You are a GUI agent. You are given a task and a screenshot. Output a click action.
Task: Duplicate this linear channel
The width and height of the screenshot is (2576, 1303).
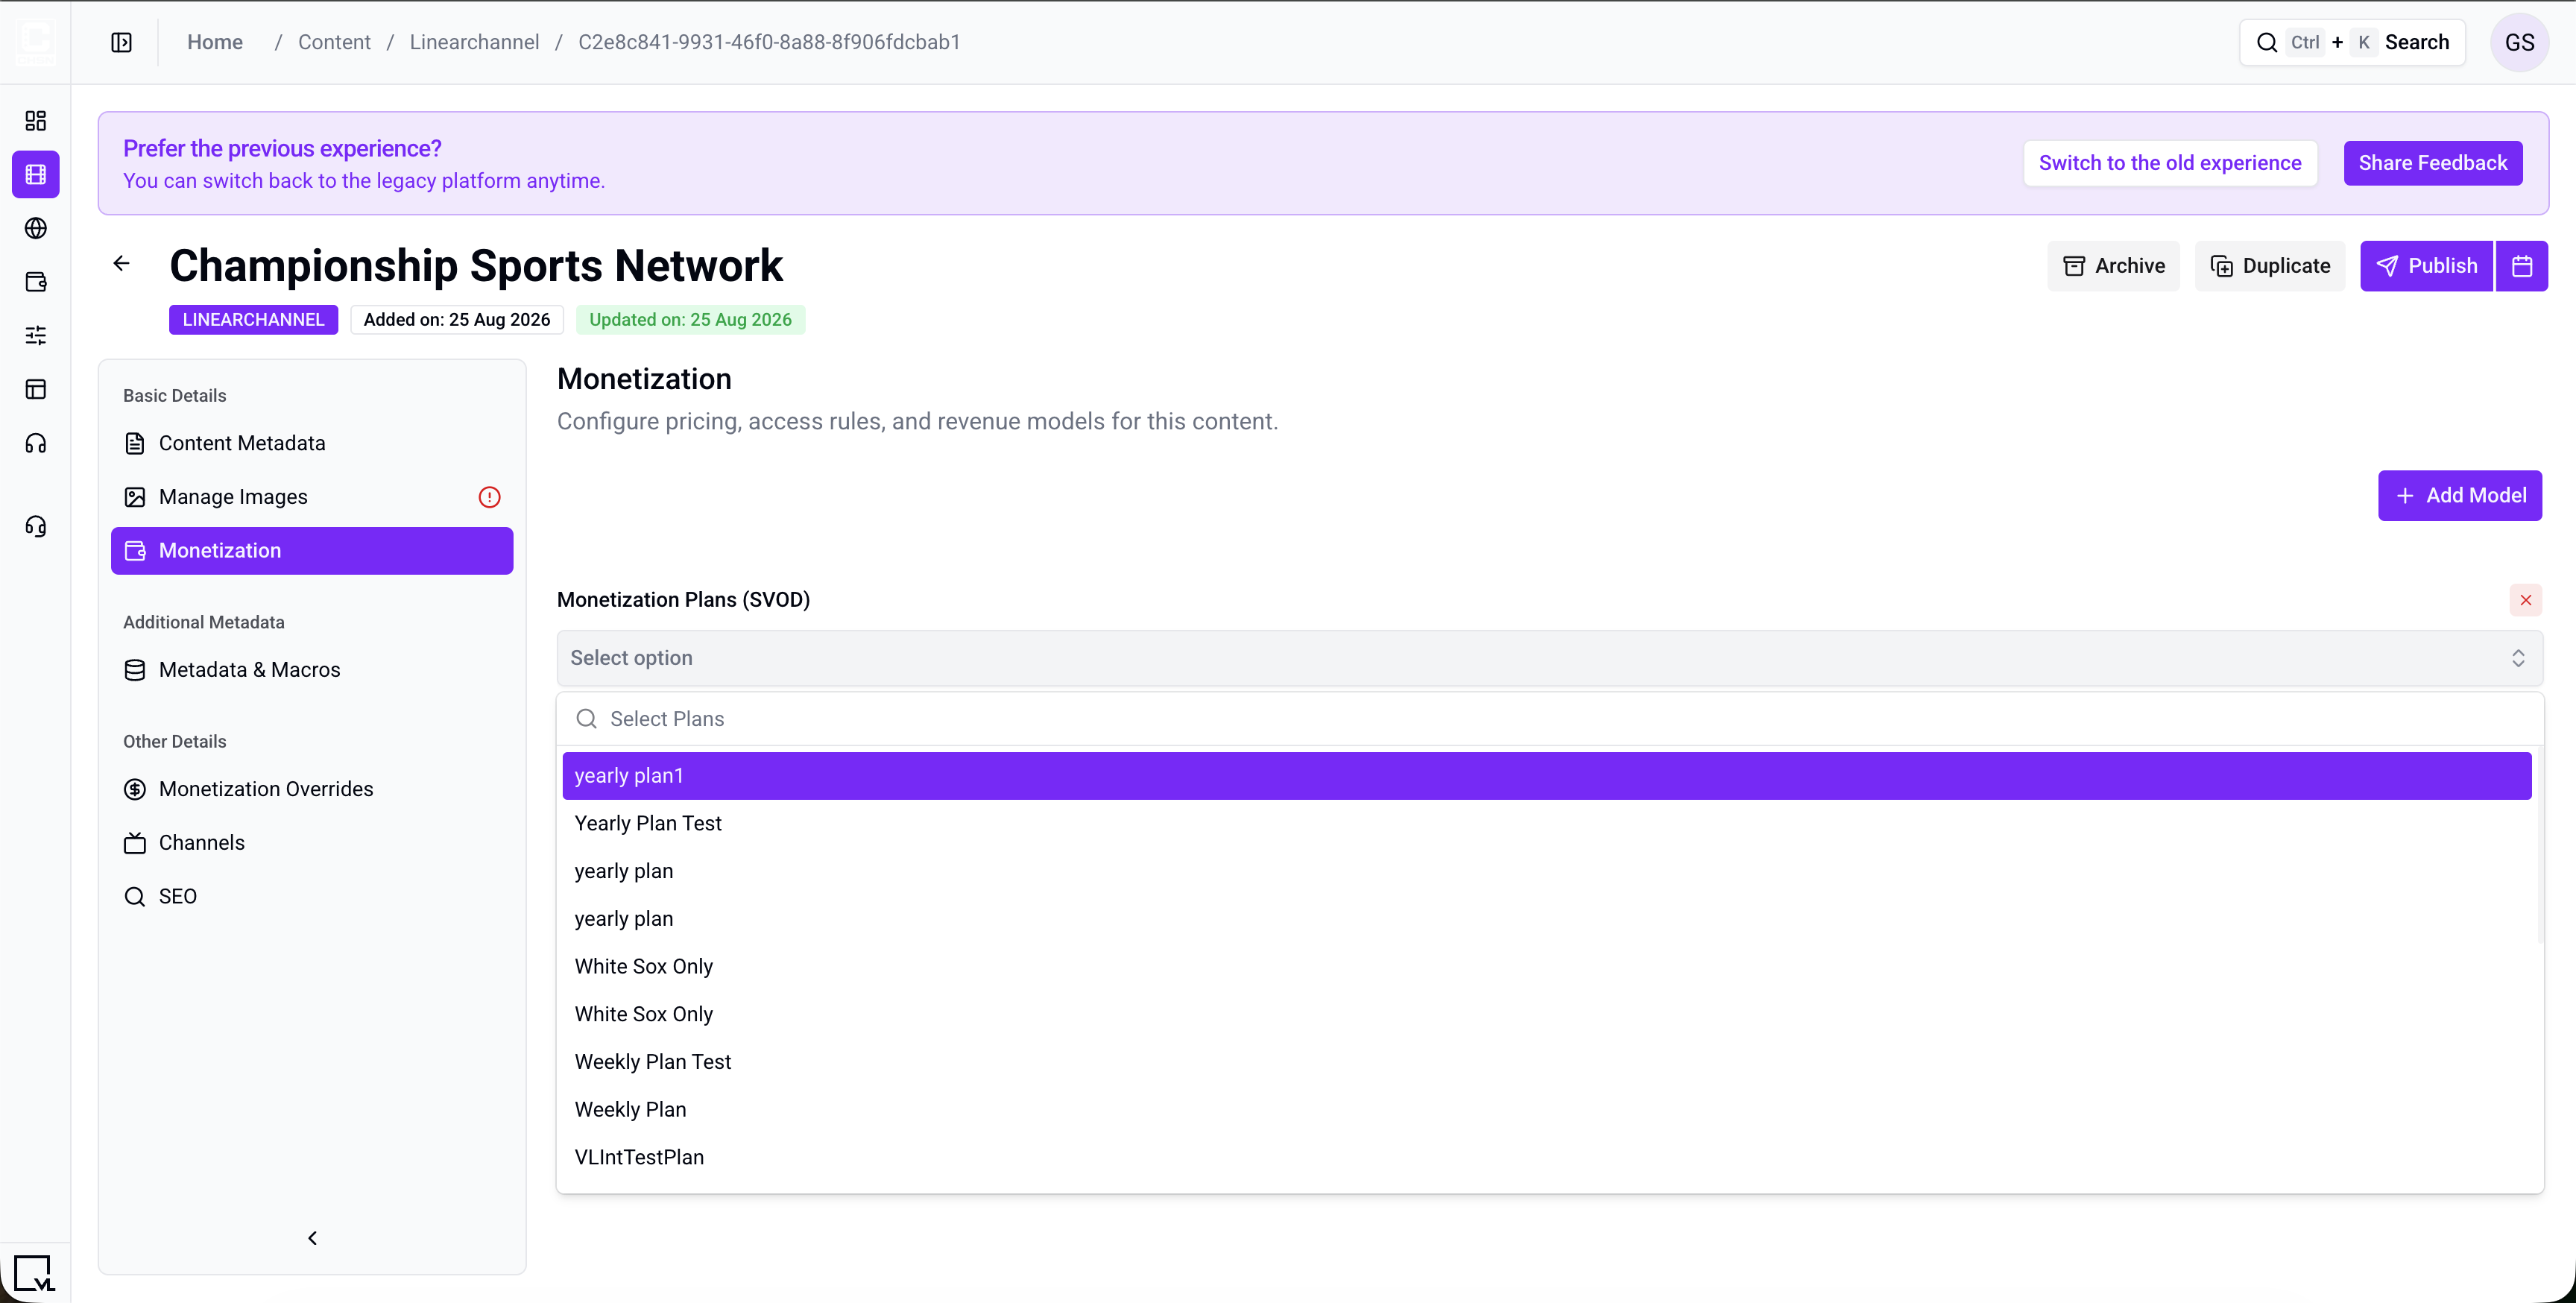pos(2269,266)
